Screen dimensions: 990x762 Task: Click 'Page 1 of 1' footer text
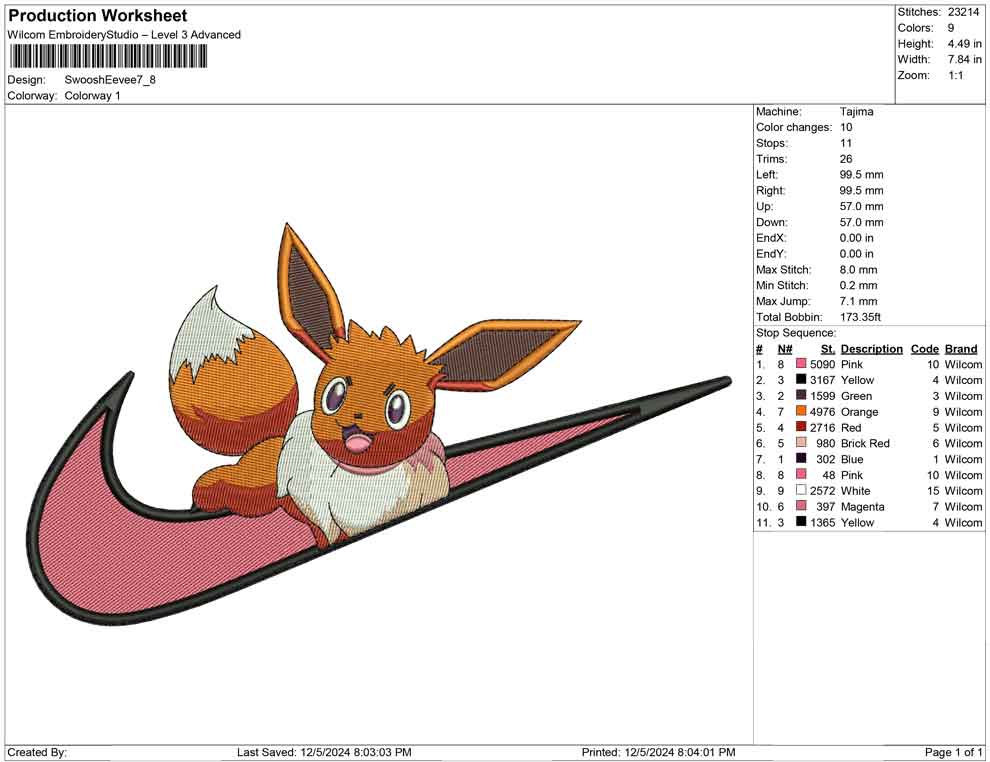[x=953, y=752]
